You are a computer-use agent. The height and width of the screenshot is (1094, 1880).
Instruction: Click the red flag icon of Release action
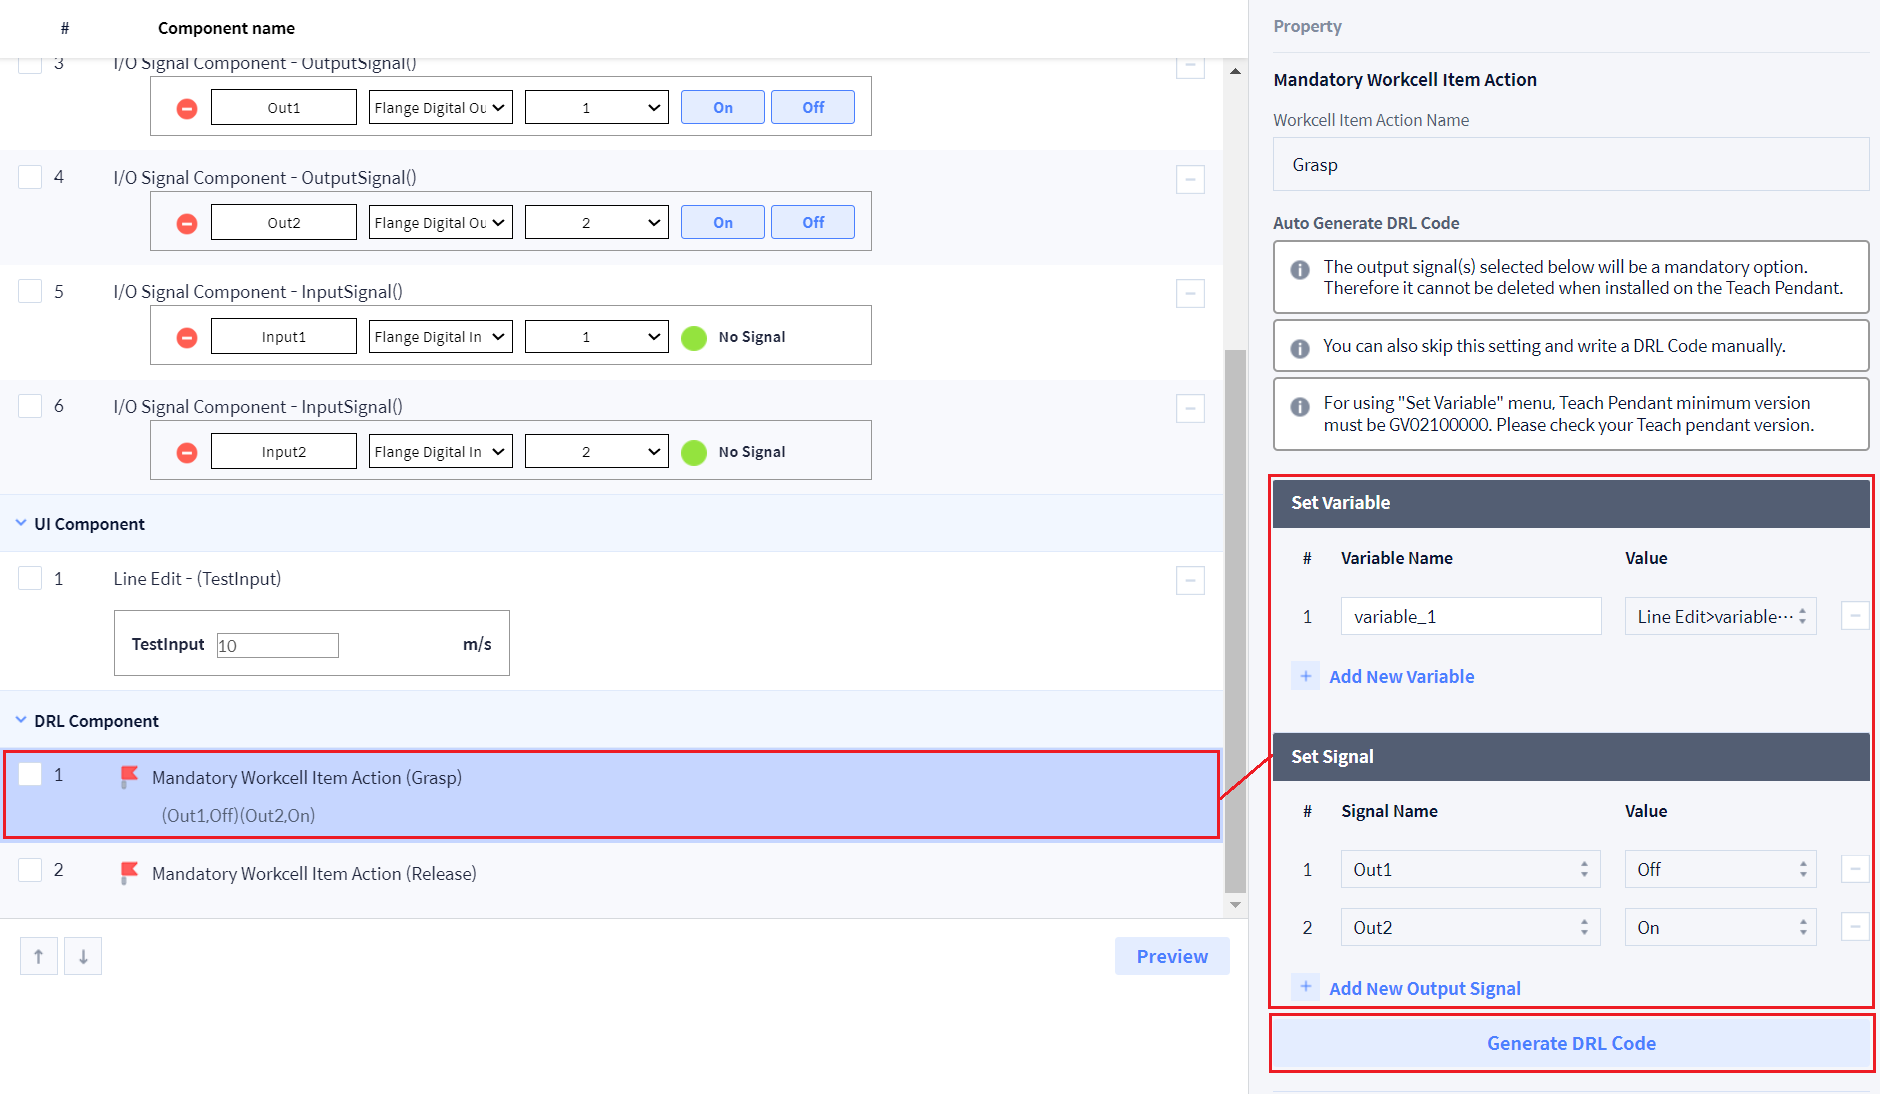click(129, 873)
